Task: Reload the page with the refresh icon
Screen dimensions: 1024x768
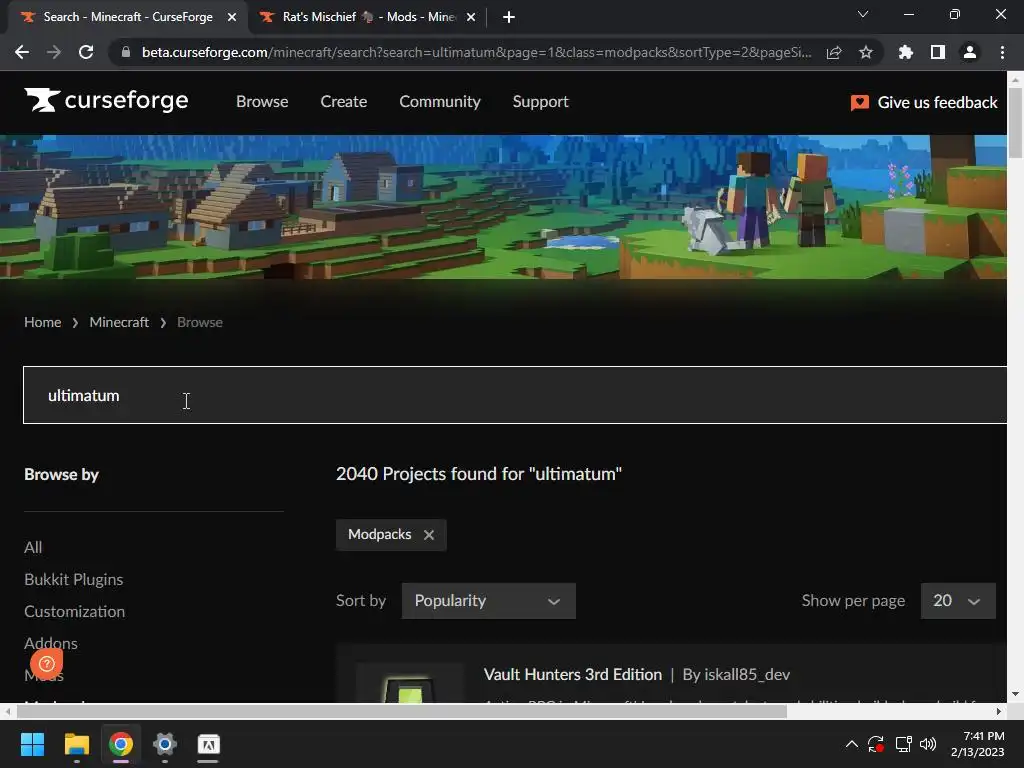Action: (x=86, y=52)
